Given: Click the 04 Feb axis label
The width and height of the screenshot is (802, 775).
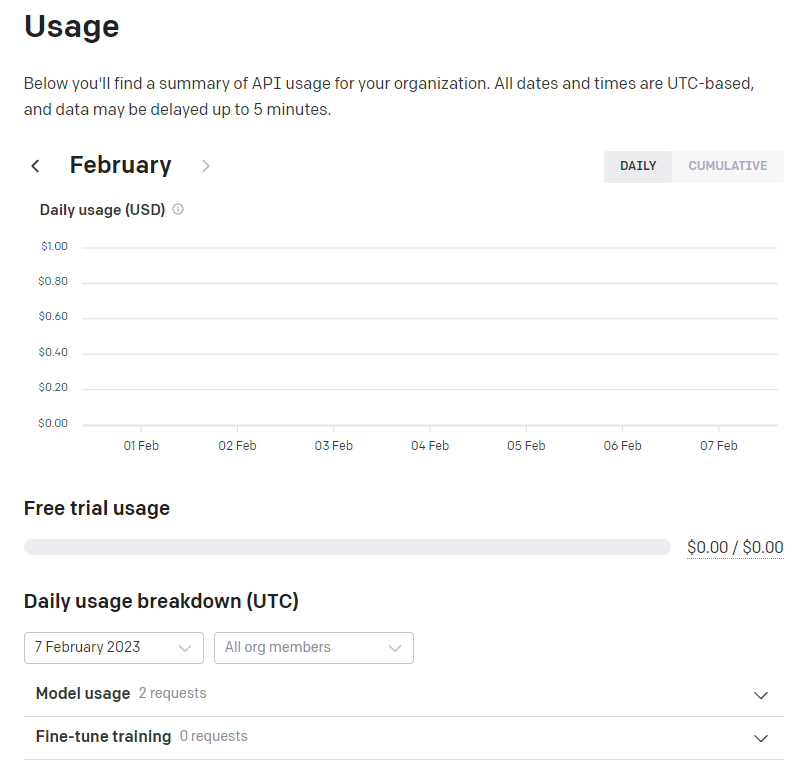Looking at the screenshot, I should pyautogui.click(x=430, y=445).
